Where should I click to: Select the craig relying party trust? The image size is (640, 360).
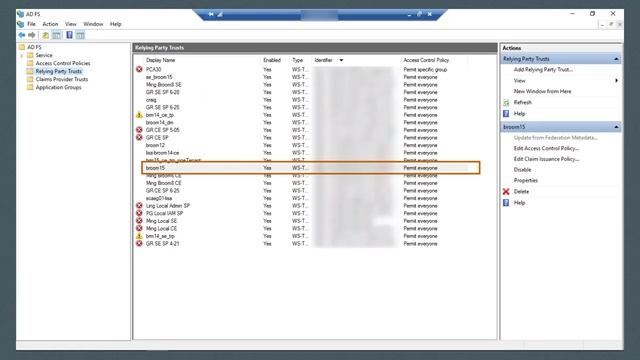(x=151, y=100)
